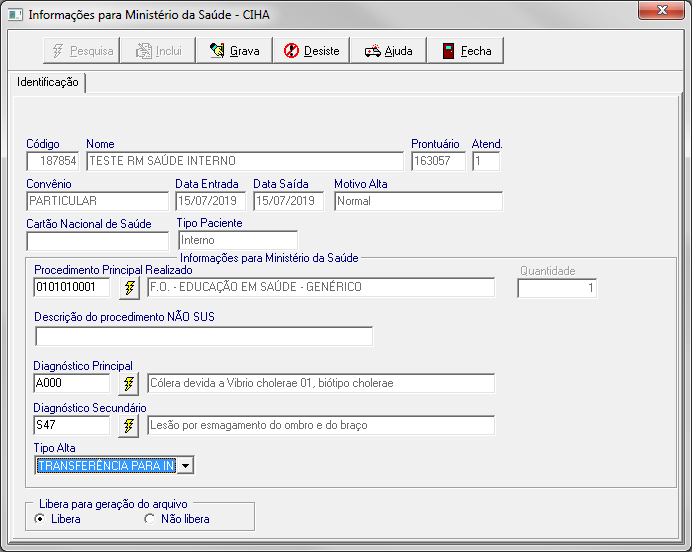The image size is (692, 552).
Task: Click the window title bar icon
Action: (15, 15)
